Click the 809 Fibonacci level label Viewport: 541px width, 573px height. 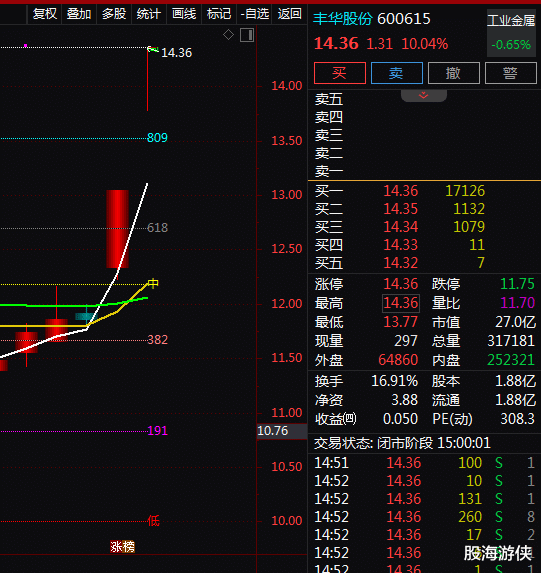coord(157,138)
